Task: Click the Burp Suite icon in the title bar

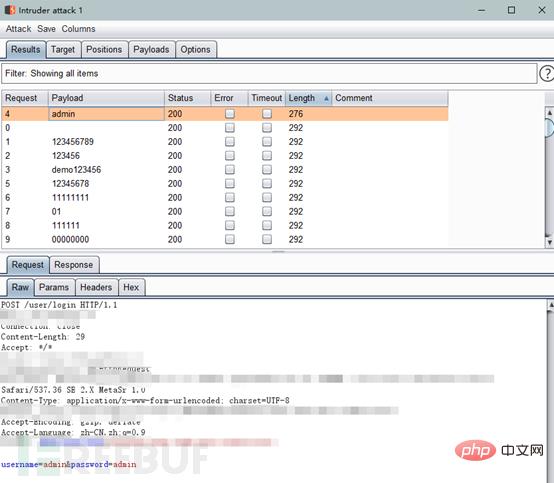Action: click(10, 10)
